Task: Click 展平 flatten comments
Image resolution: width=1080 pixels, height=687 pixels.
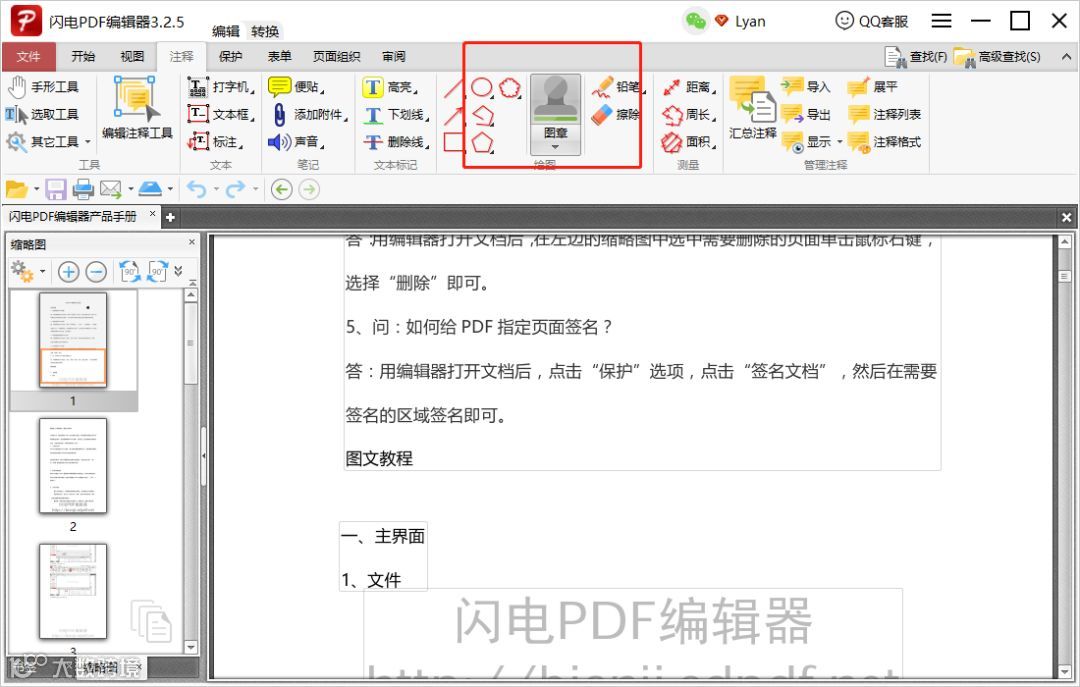Action: [x=873, y=87]
